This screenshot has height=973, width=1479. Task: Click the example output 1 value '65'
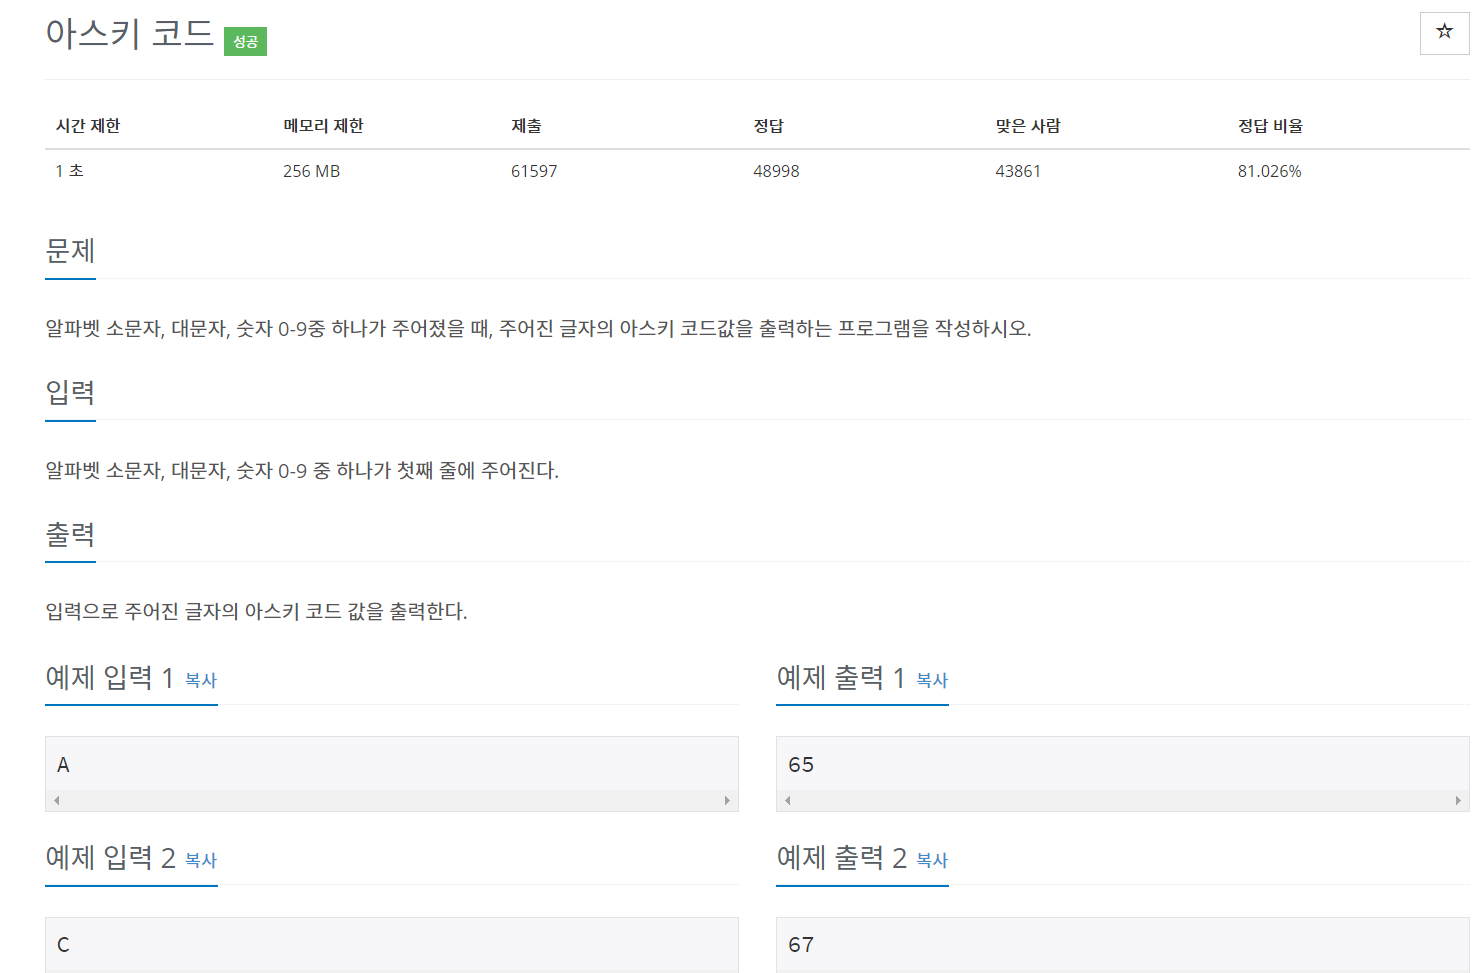pos(801,765)
